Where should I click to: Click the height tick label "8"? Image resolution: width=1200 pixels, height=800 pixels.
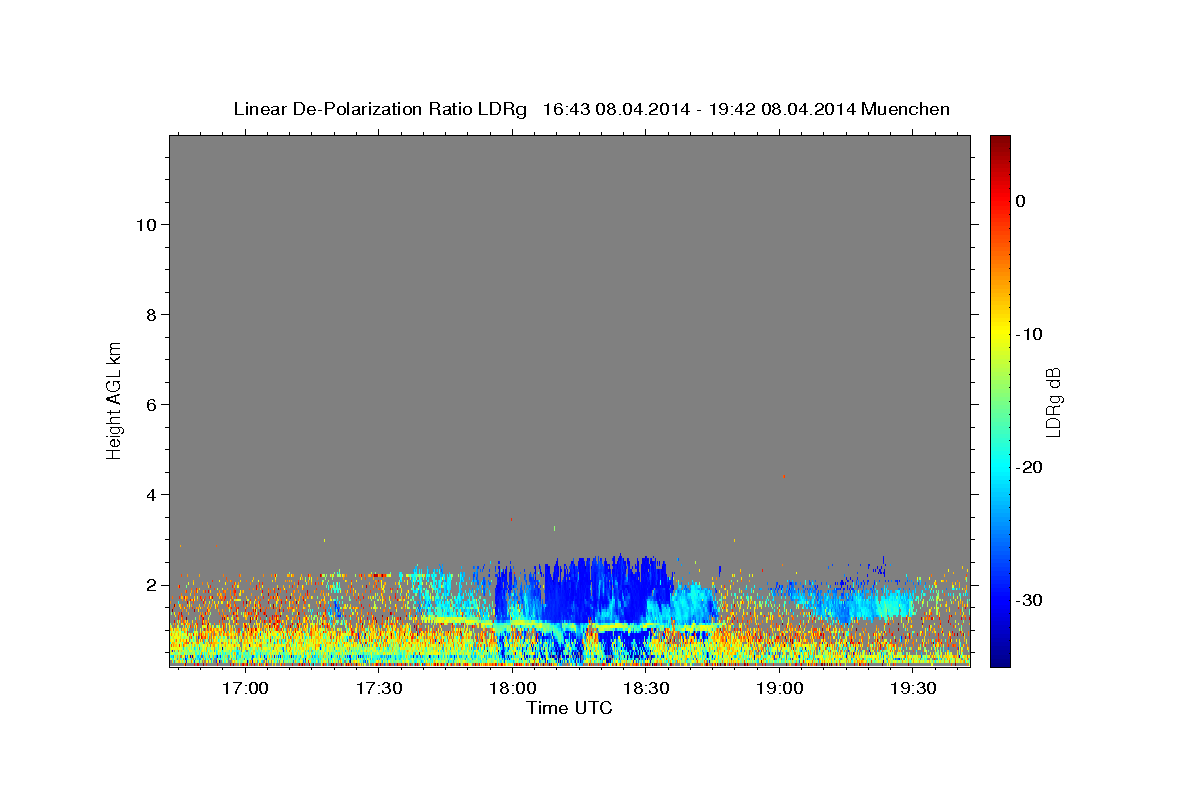pyautogui.click(x=150, y=315)
